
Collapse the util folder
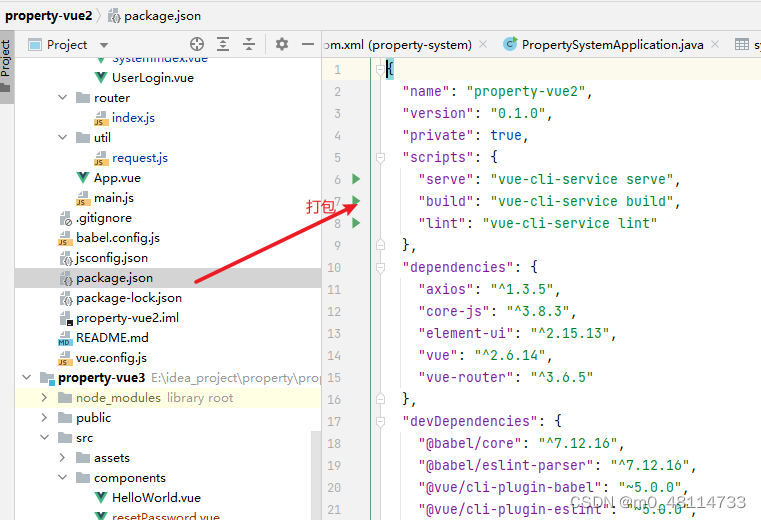(63, 137)
